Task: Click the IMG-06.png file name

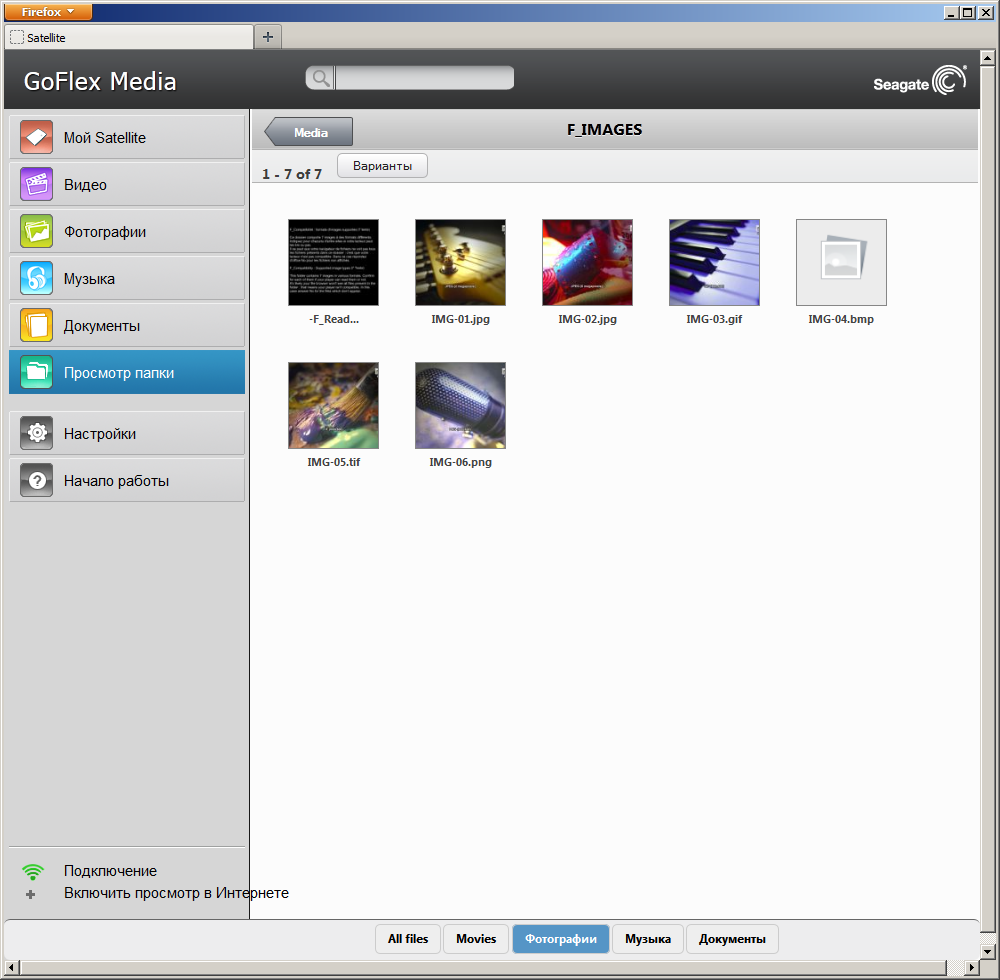Action: point(460,462)
